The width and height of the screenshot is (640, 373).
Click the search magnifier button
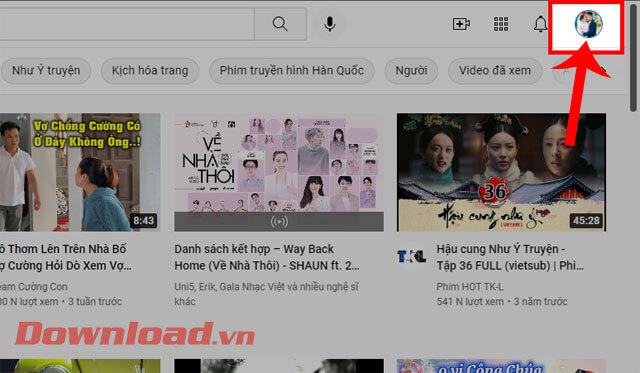pos(280,24)
